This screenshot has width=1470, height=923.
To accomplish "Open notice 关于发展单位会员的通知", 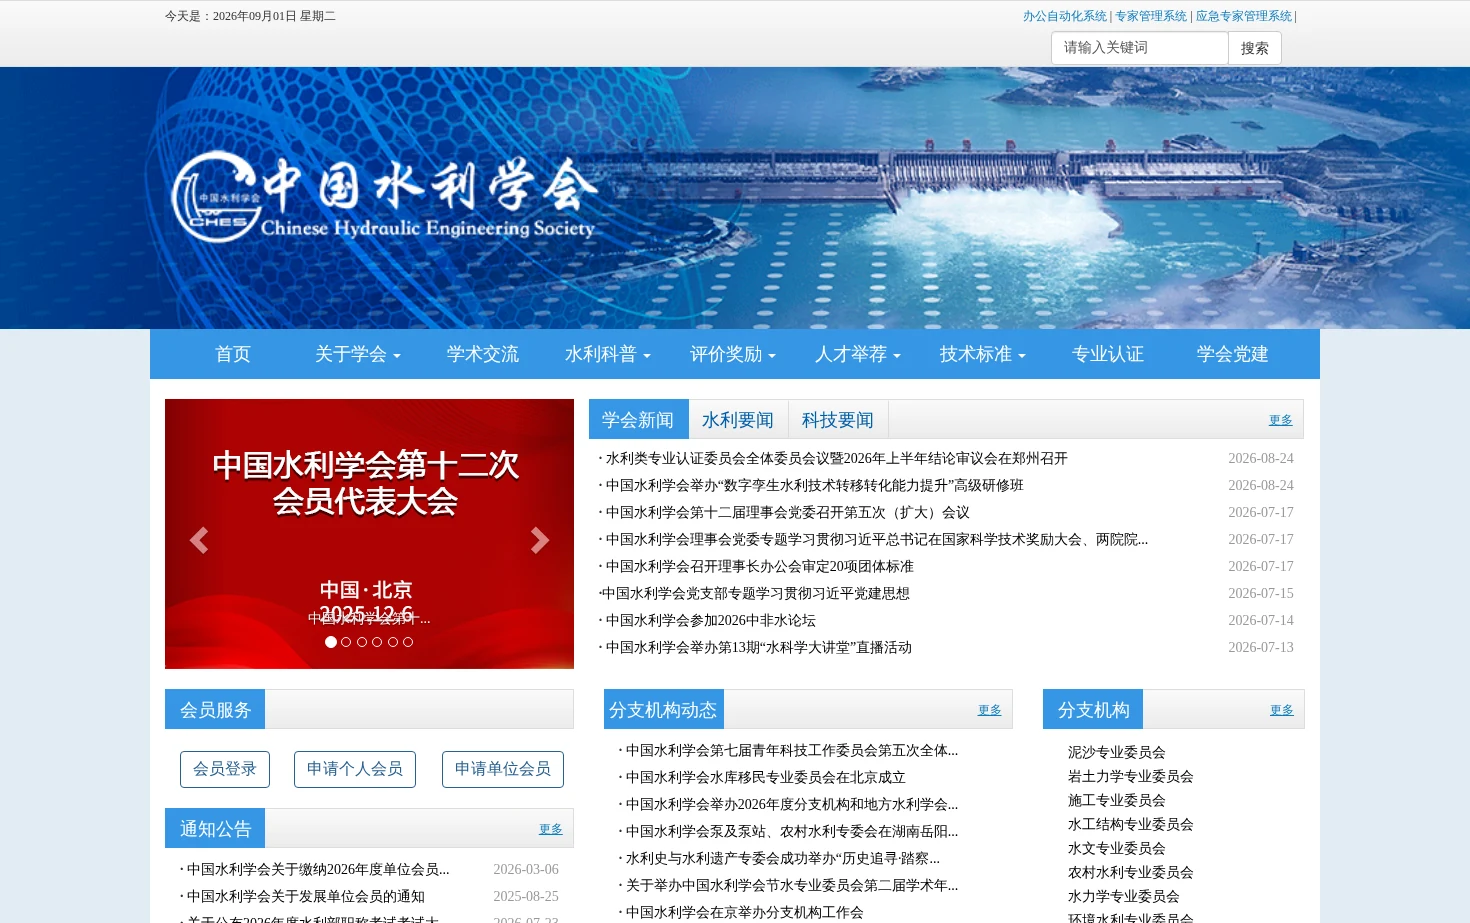I will [306, 896].
